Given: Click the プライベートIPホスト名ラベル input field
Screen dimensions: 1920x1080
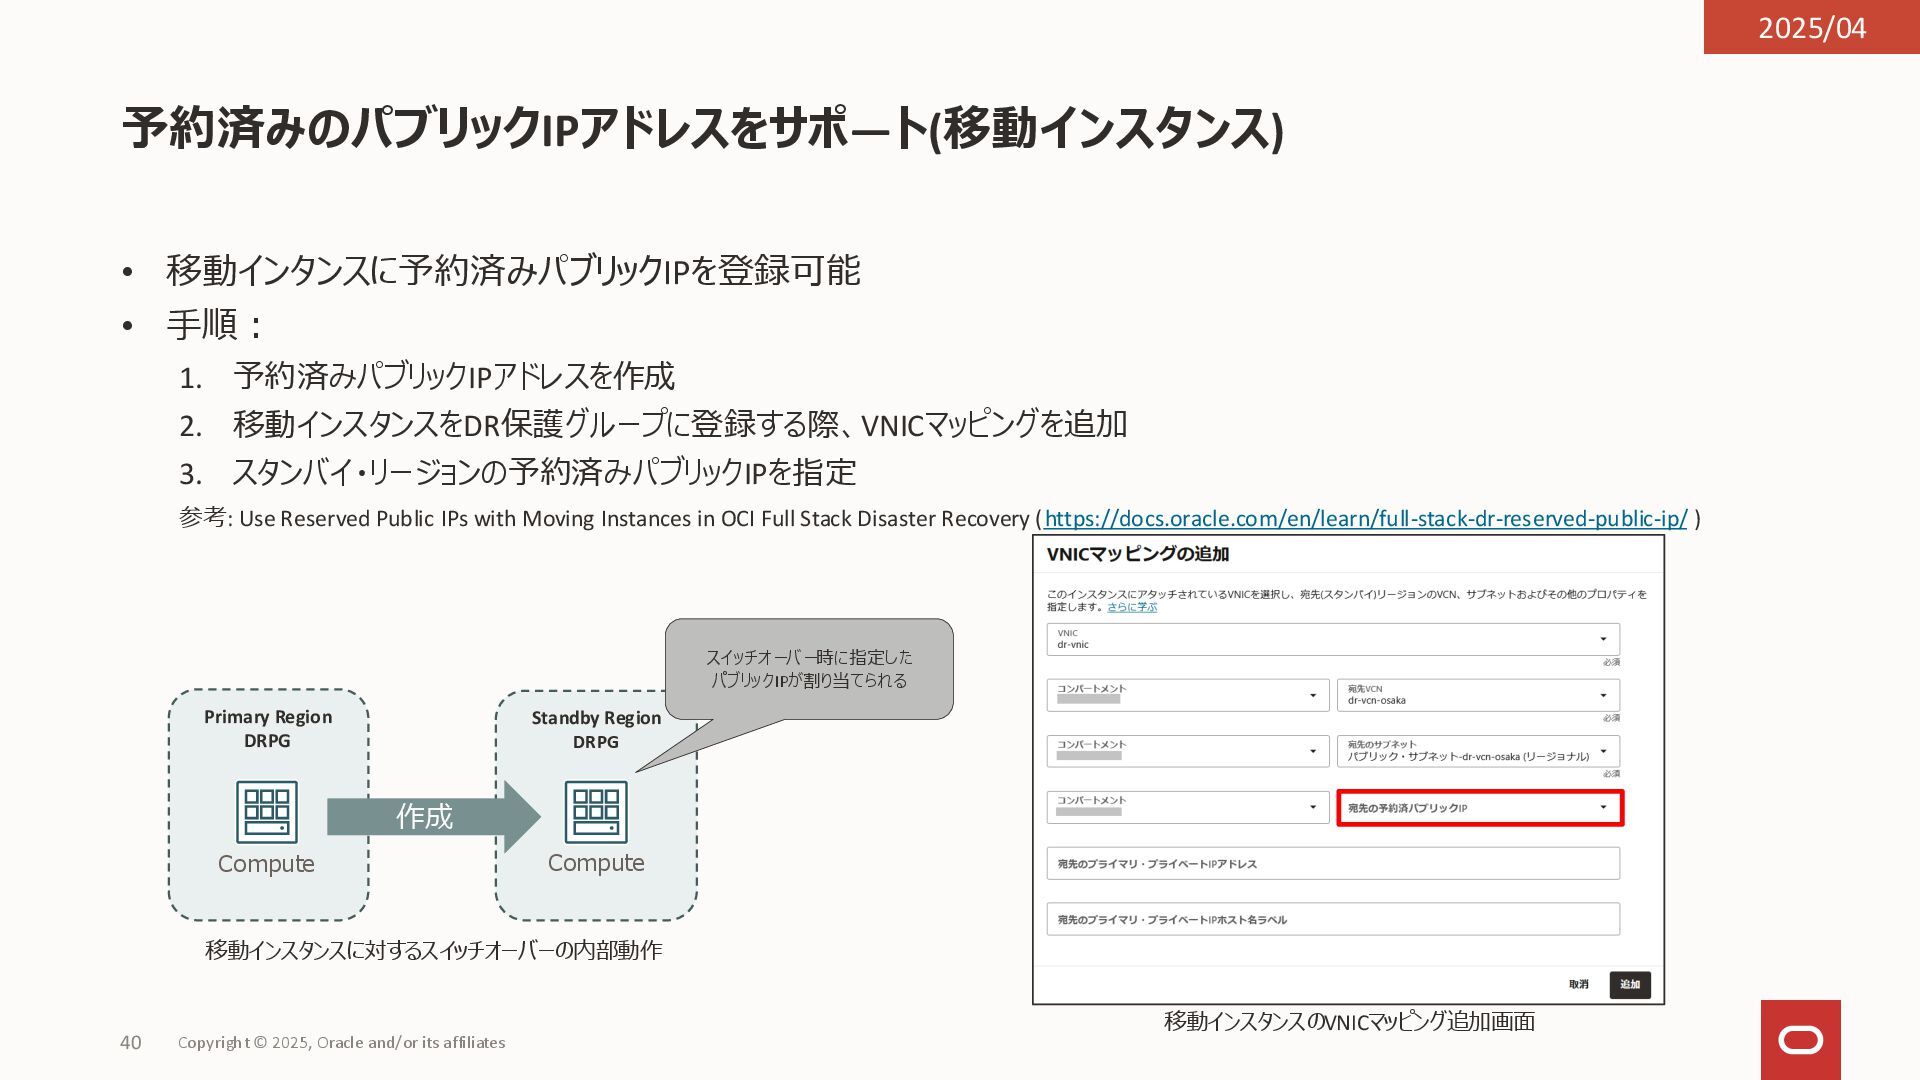Looking at the screenshot, I should coord(1332,919).
